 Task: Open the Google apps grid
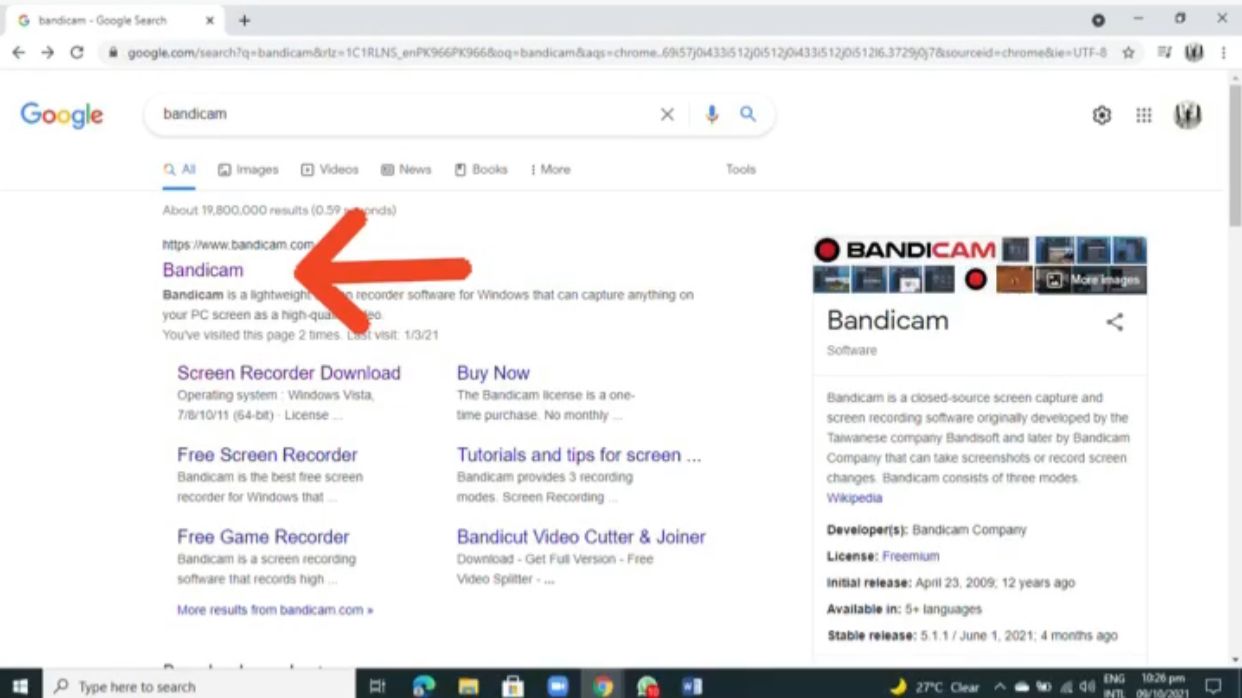tap(1144, 116)
